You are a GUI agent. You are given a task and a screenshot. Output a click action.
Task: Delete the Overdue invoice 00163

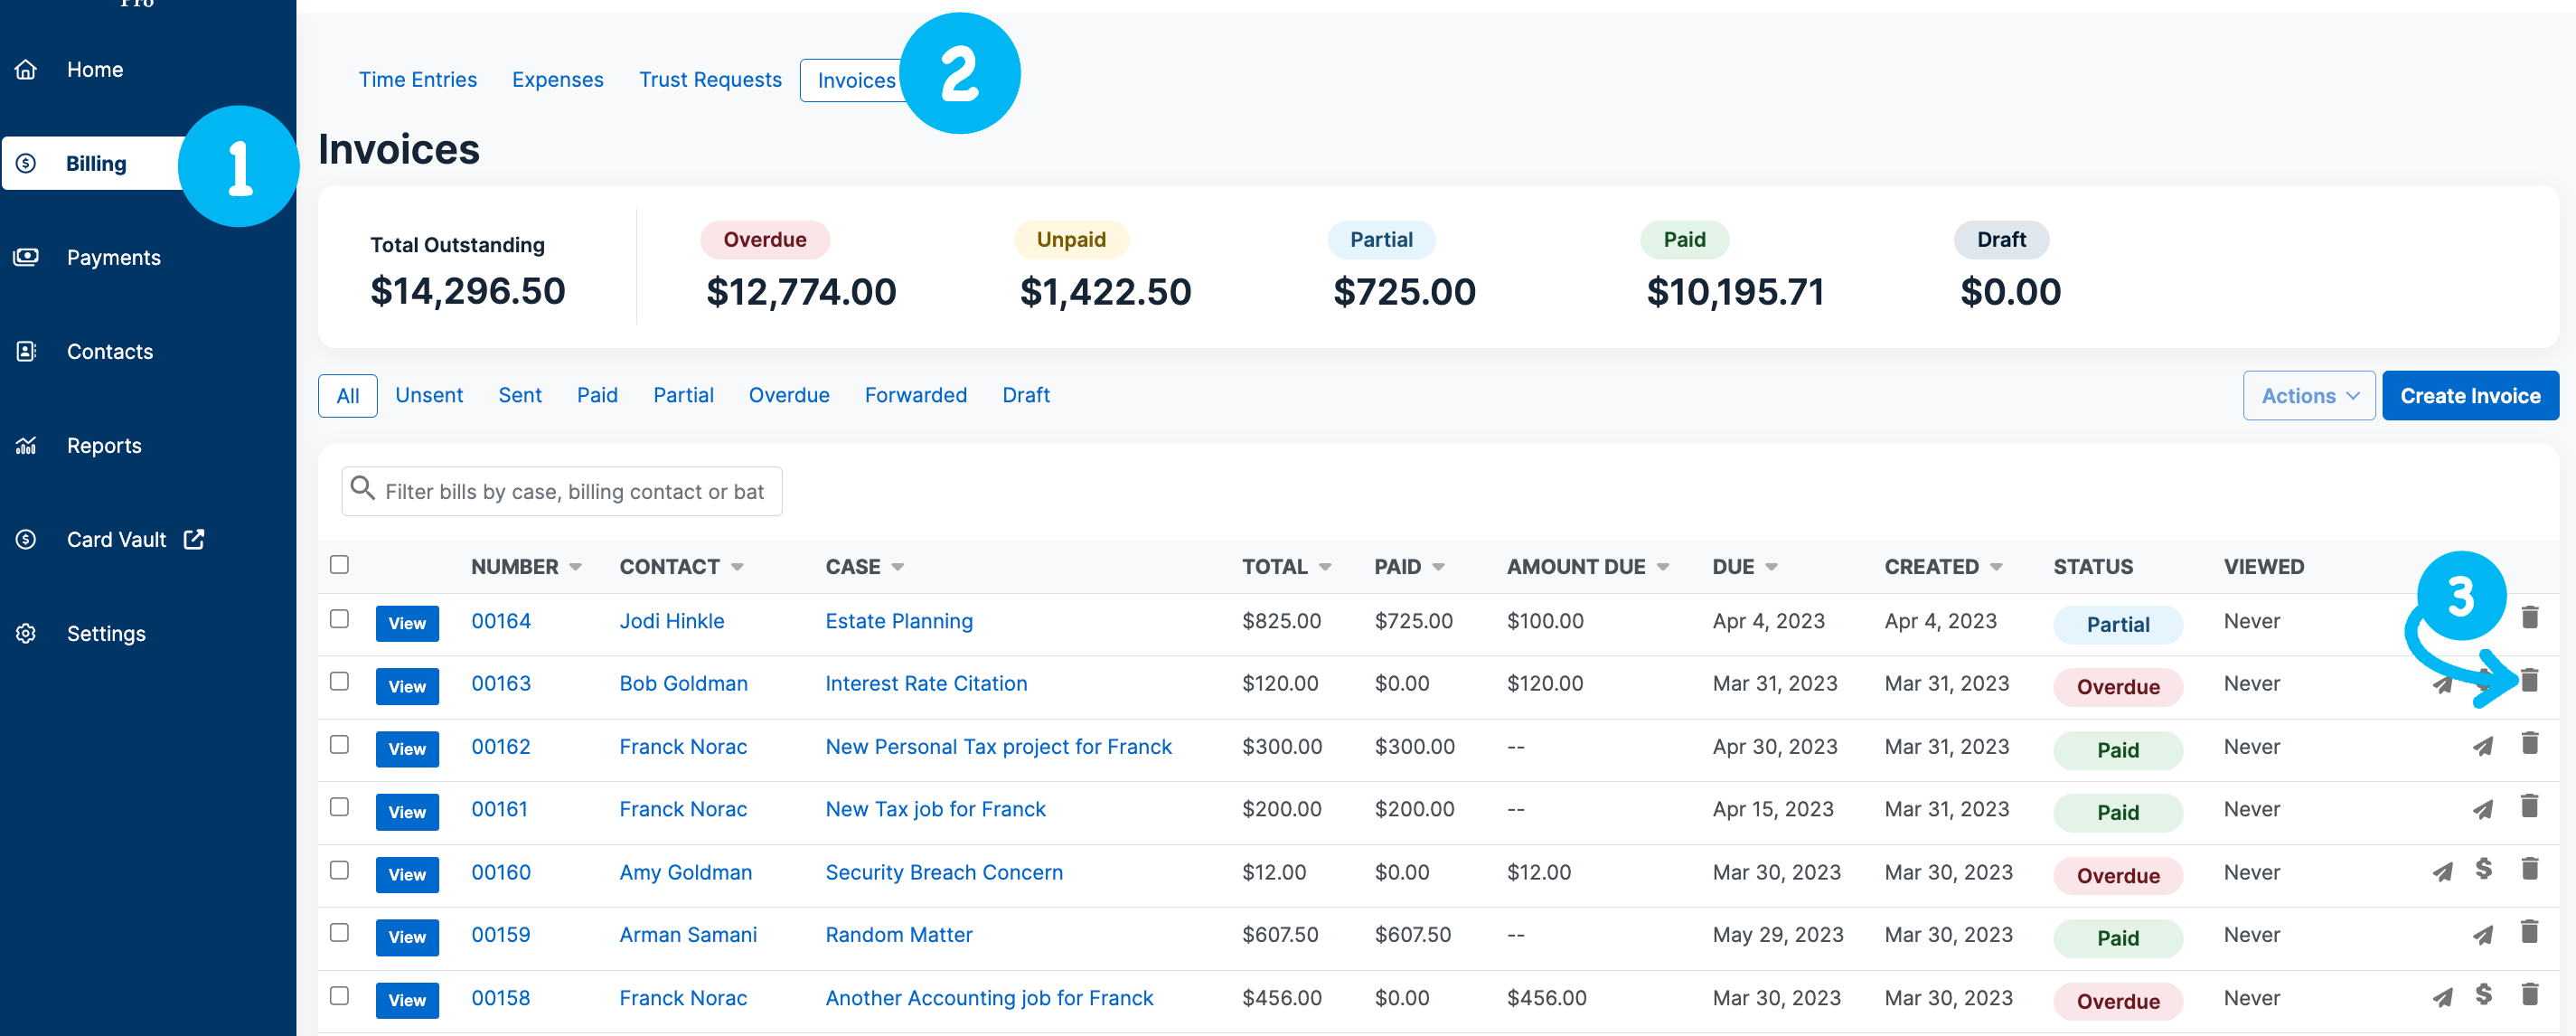click(x=2531, y=681)
